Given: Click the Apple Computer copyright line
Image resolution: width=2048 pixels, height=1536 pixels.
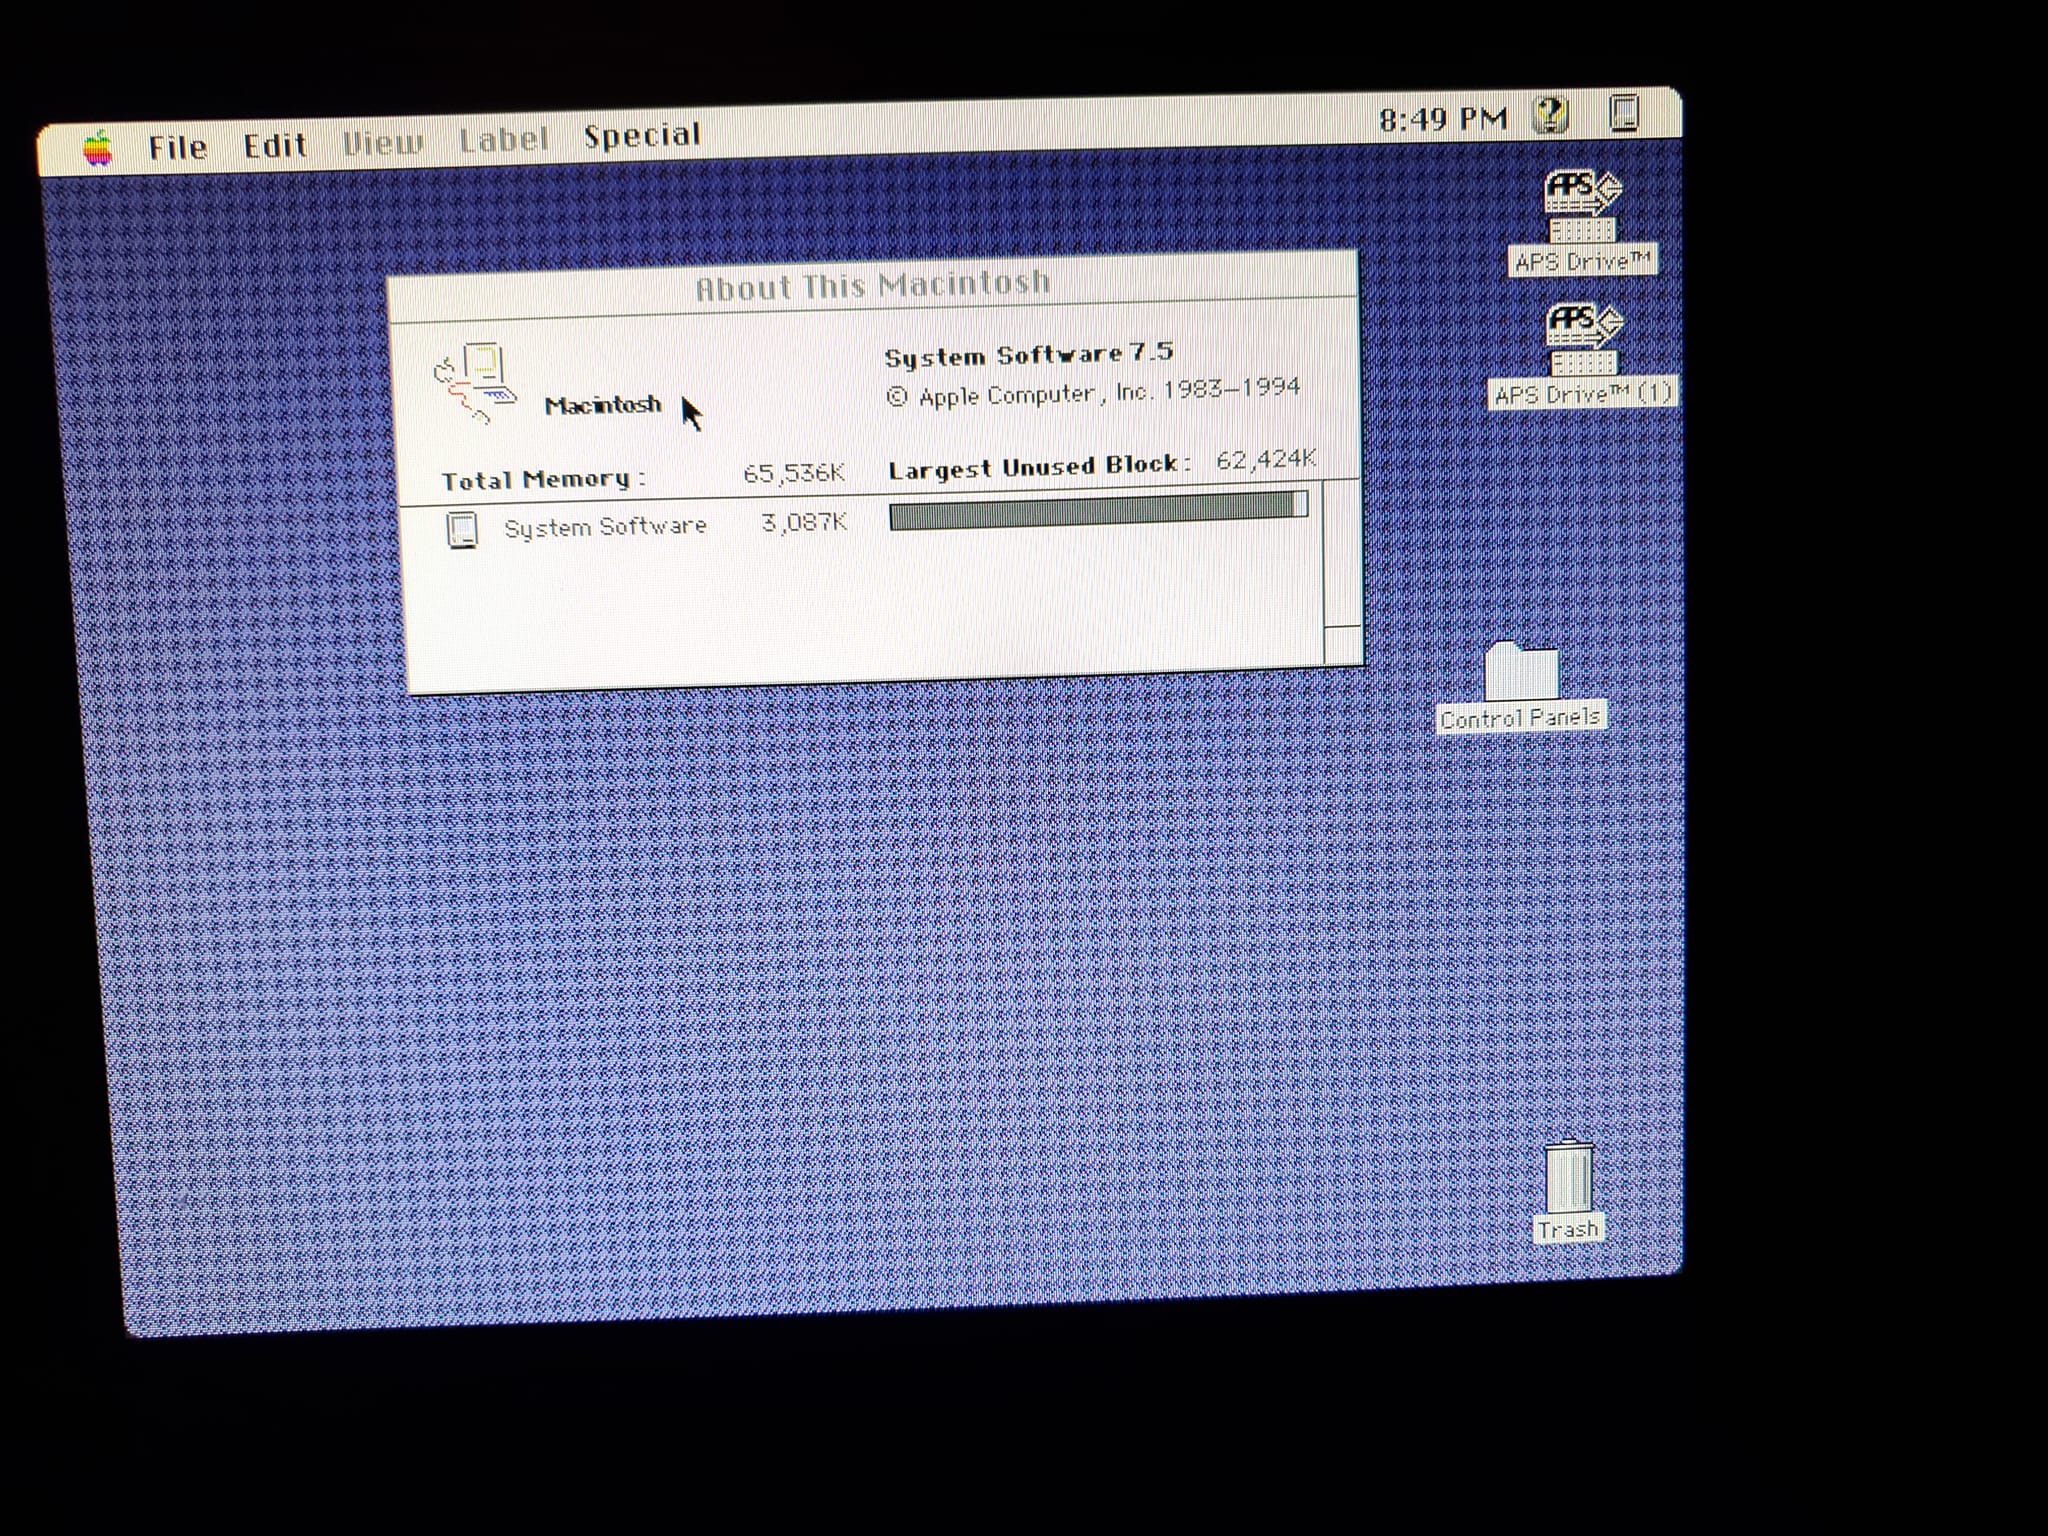Looking at the screenshot, I should click(1094, 392).
